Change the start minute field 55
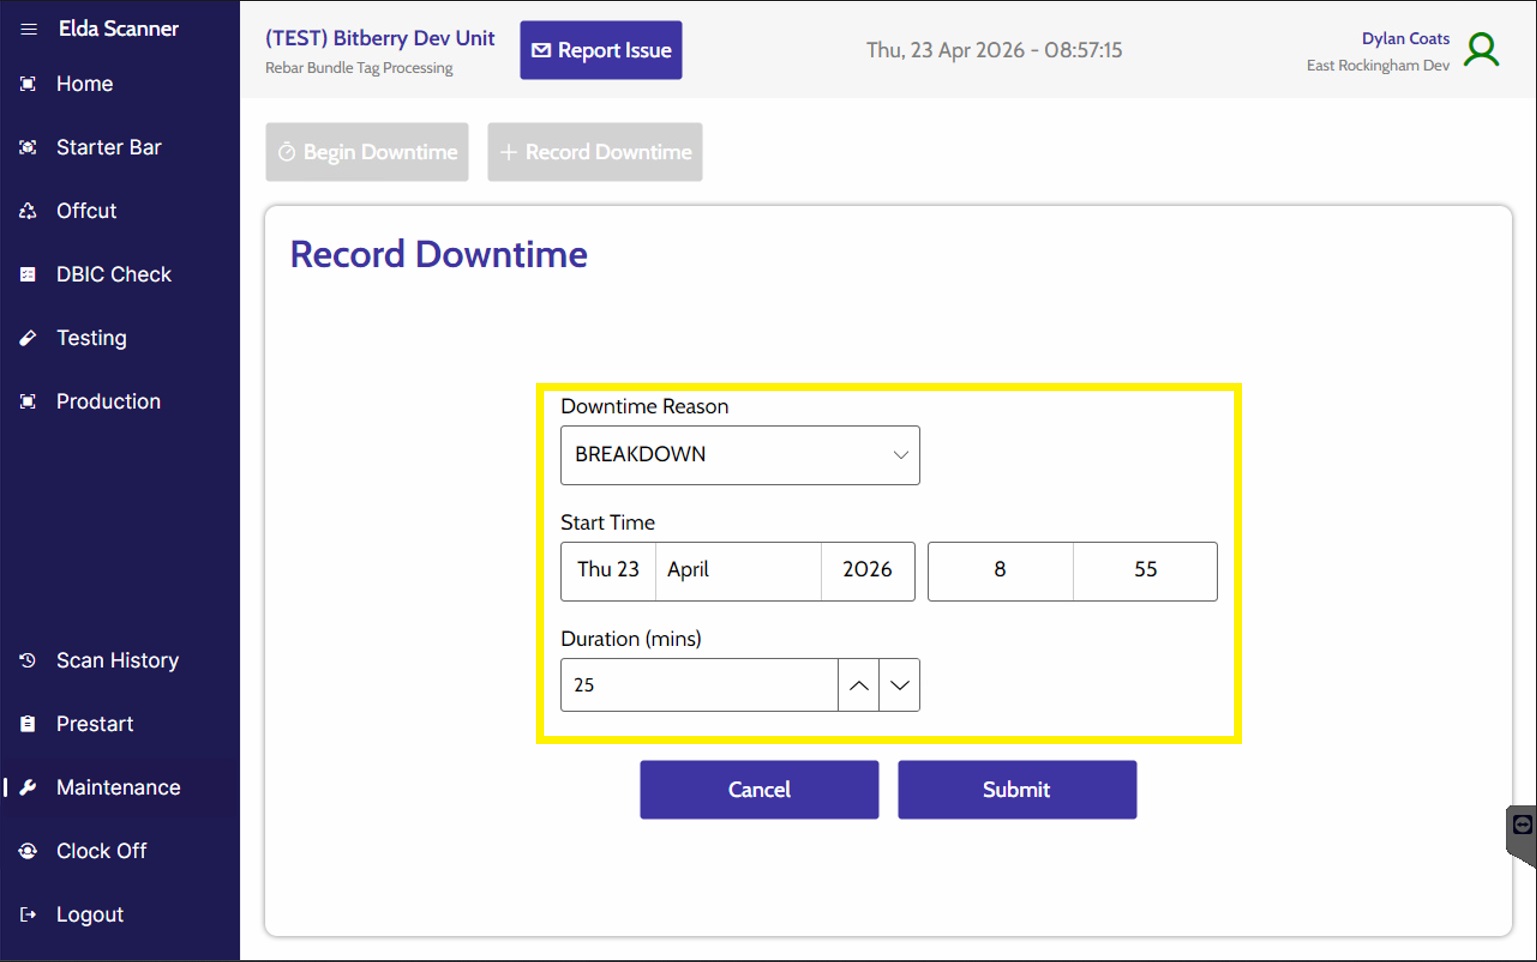1537x962 pixels. click(1145, 571)
